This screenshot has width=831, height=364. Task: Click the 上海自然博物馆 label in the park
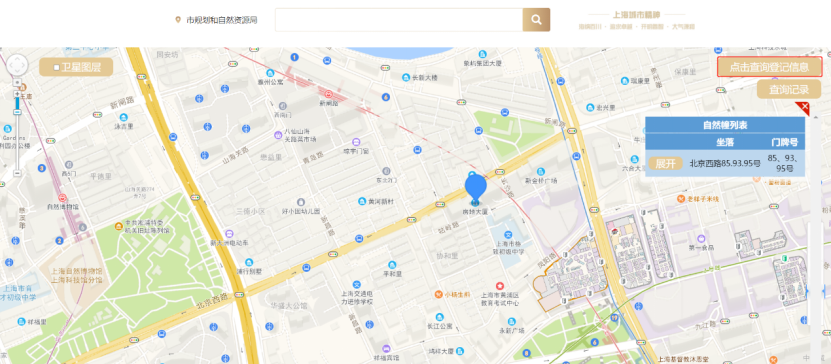click(x=76, y=271)
